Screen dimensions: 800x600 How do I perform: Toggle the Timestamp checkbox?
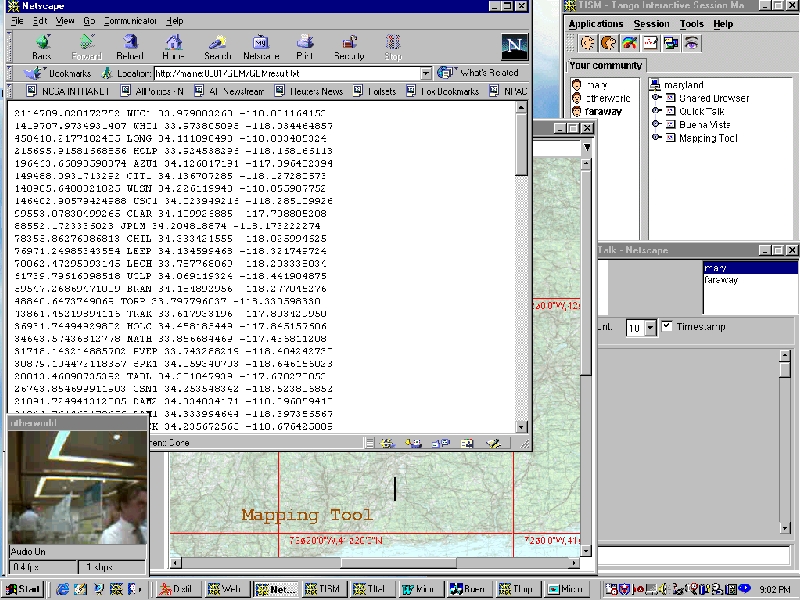click(667, 326)
